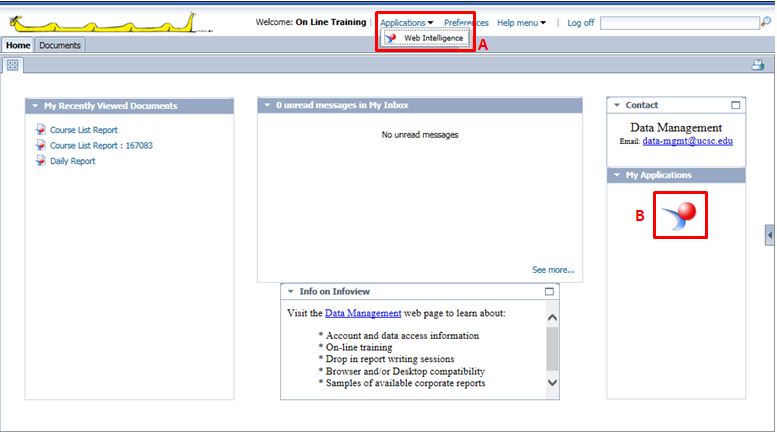
Task: Open the Help menu dropdown
Action: coord(521,23)
